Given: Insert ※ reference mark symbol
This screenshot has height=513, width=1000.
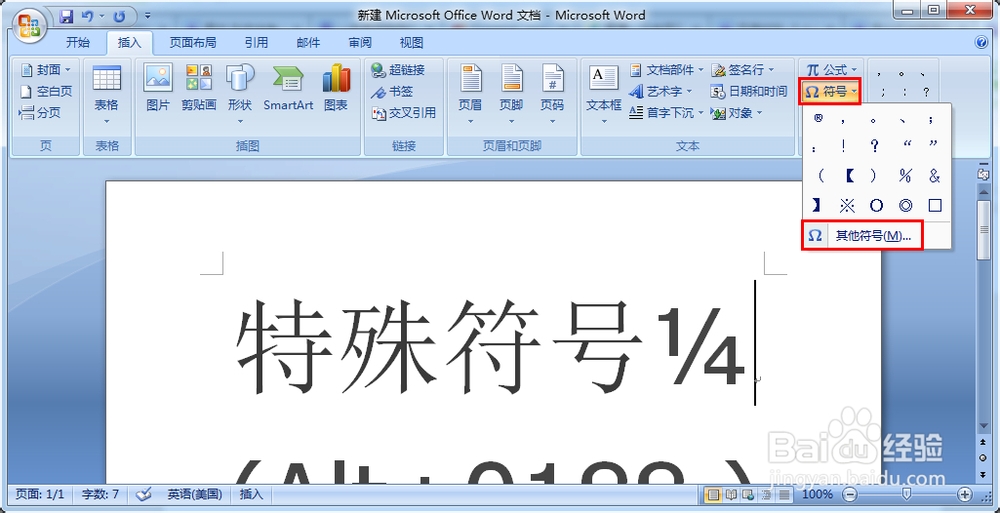Looking at the screenshot, I should [x=847, y=205].
